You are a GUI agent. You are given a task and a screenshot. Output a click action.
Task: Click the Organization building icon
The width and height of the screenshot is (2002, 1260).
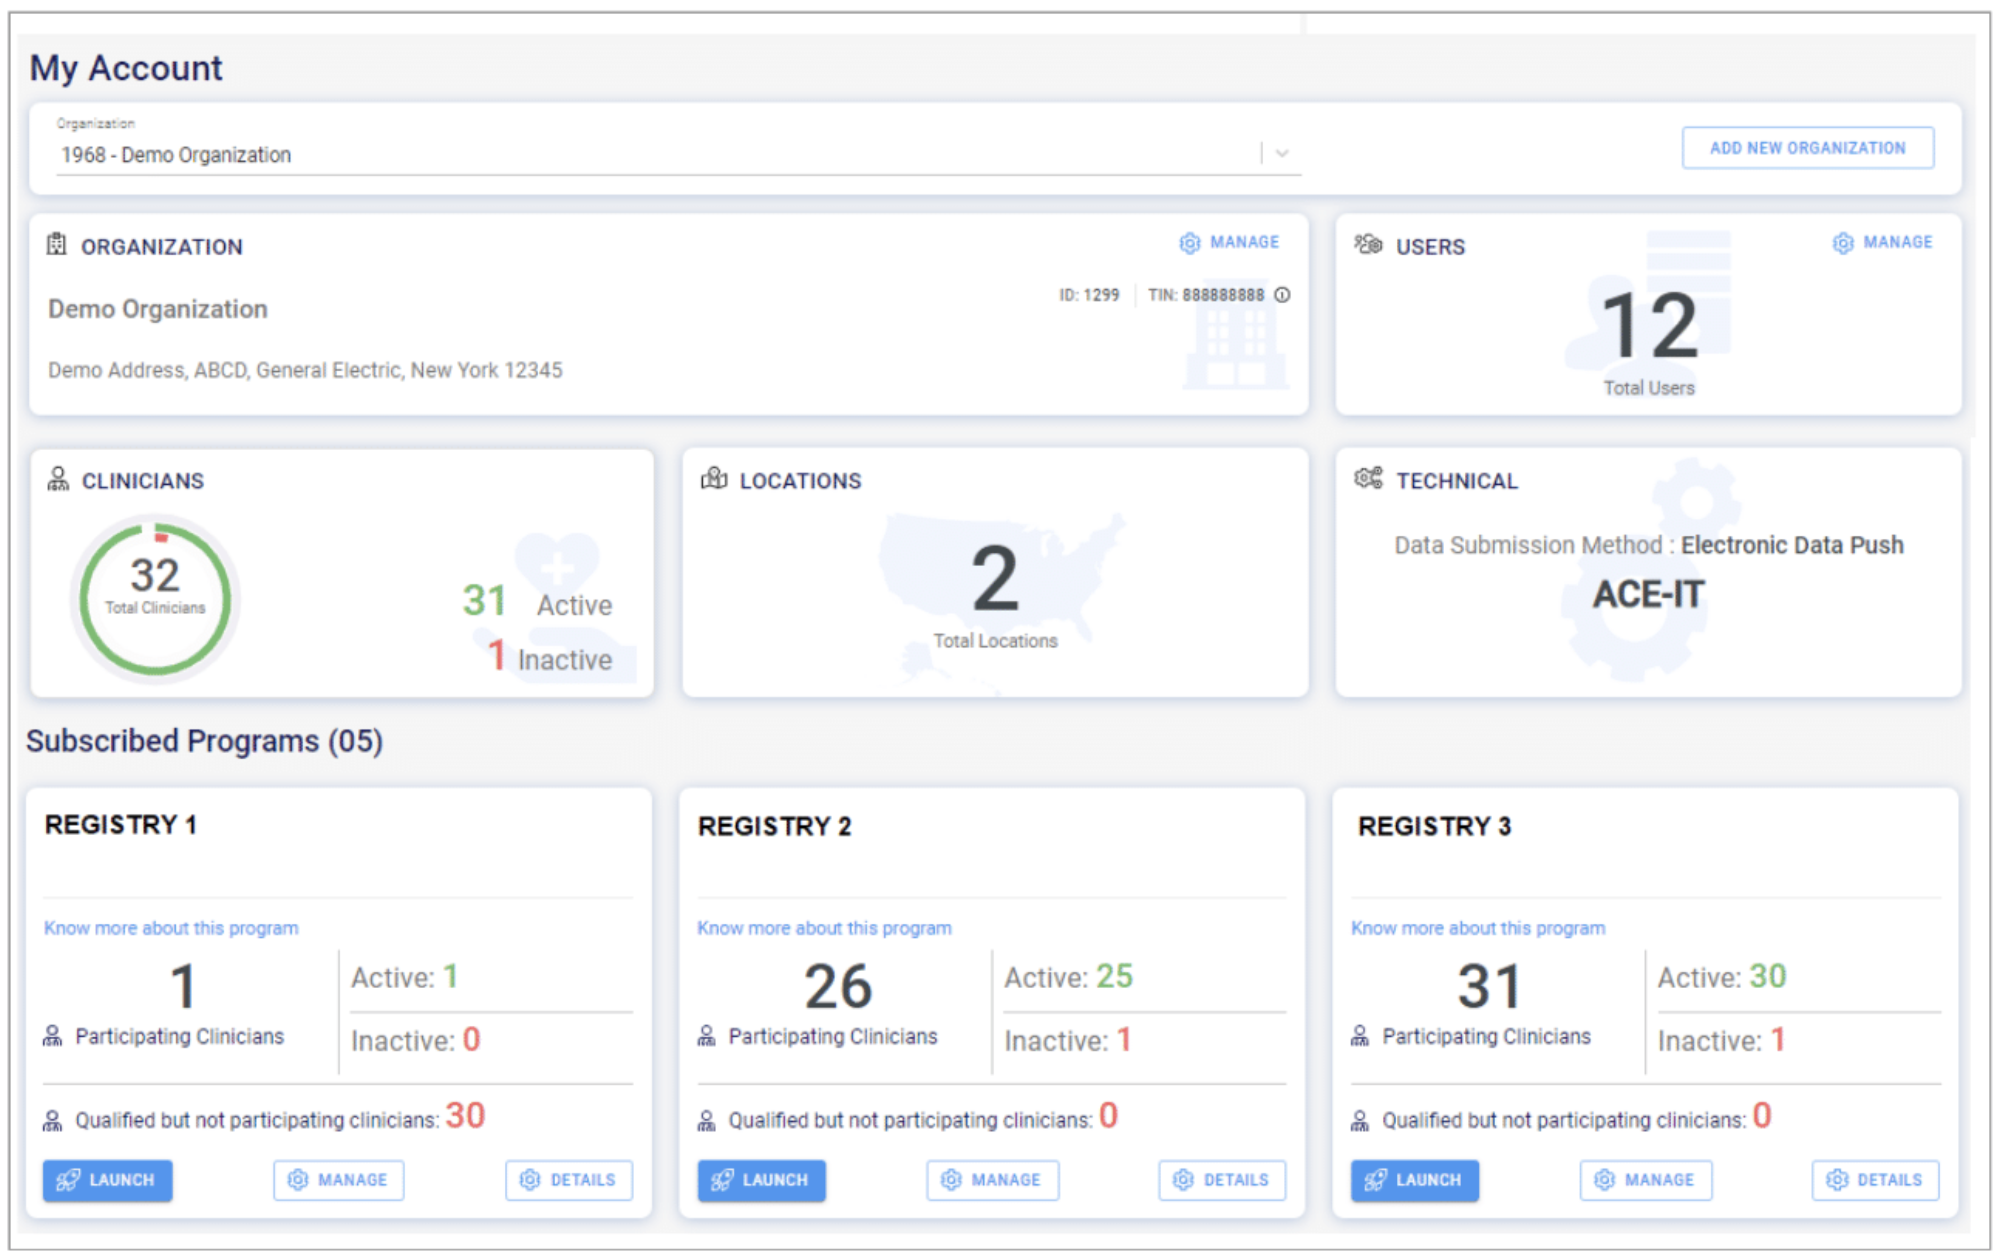[x=57, y=245]
